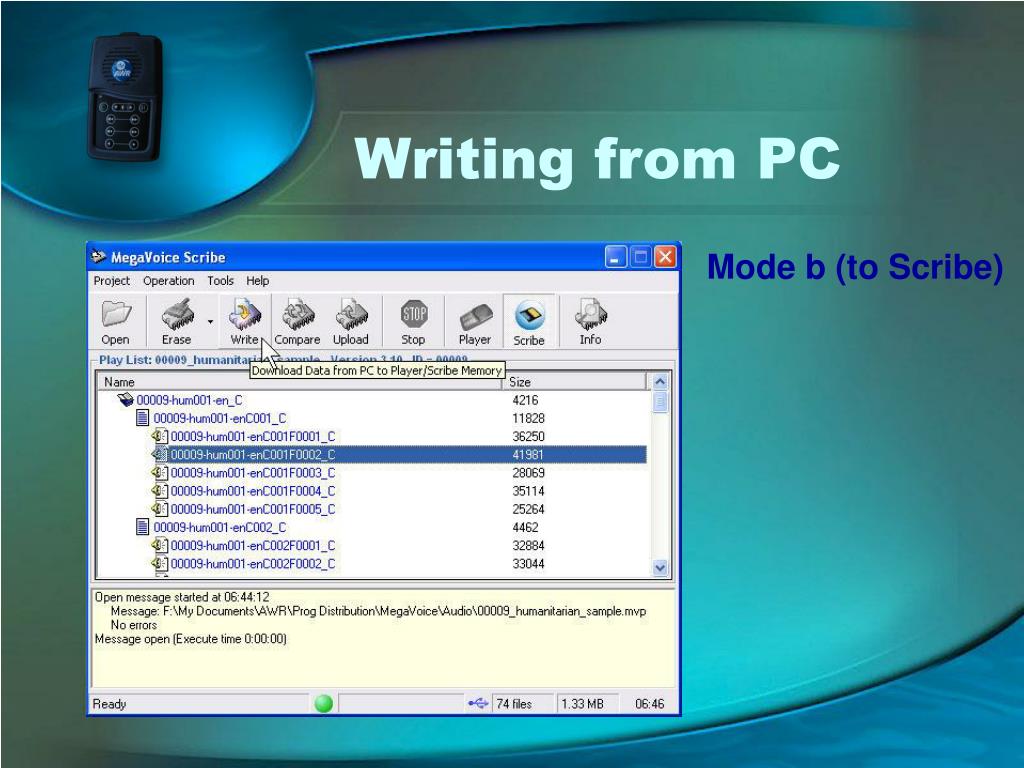The width and height of the screenshot is (1024, 768).
Task: Click the audio icon of 00009-hum001-enC002F0002_C
Action: click(159, 563)
